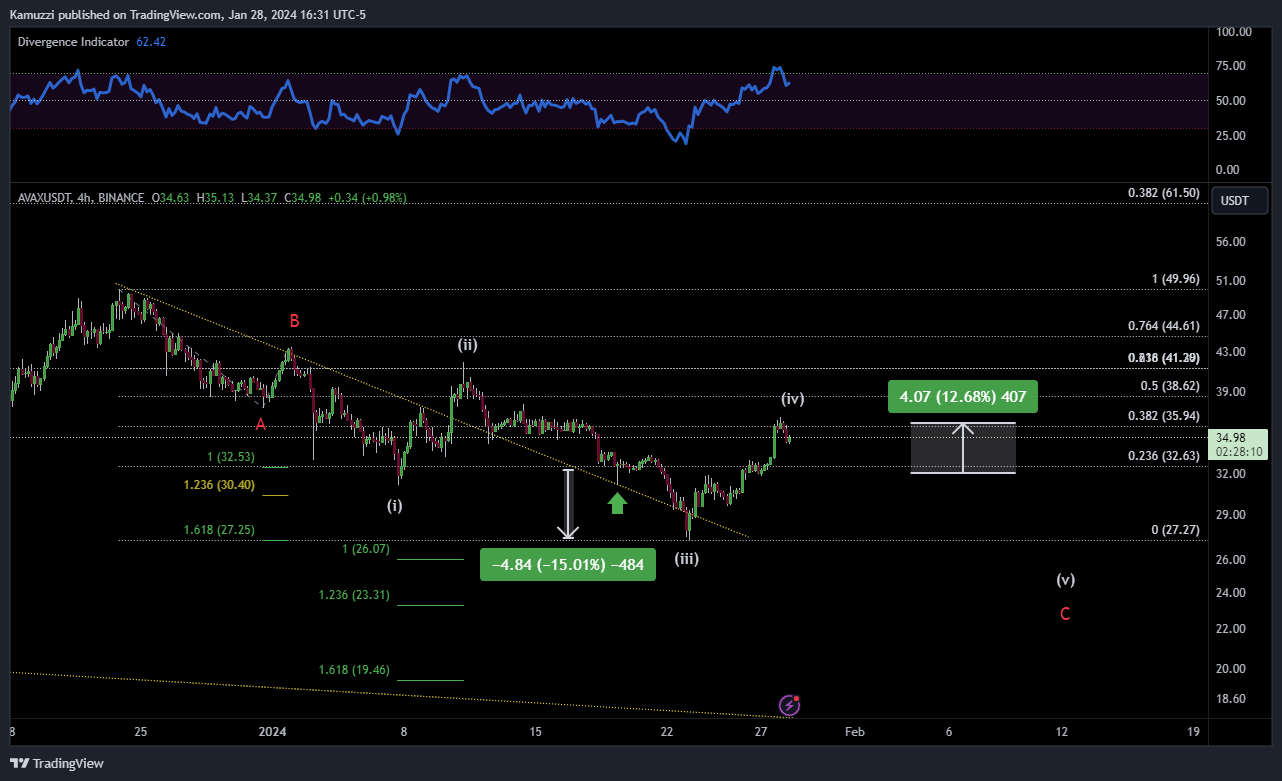
Task: Select the Fibonacci label 0 (27.27)
Action: coord(1176,530)
